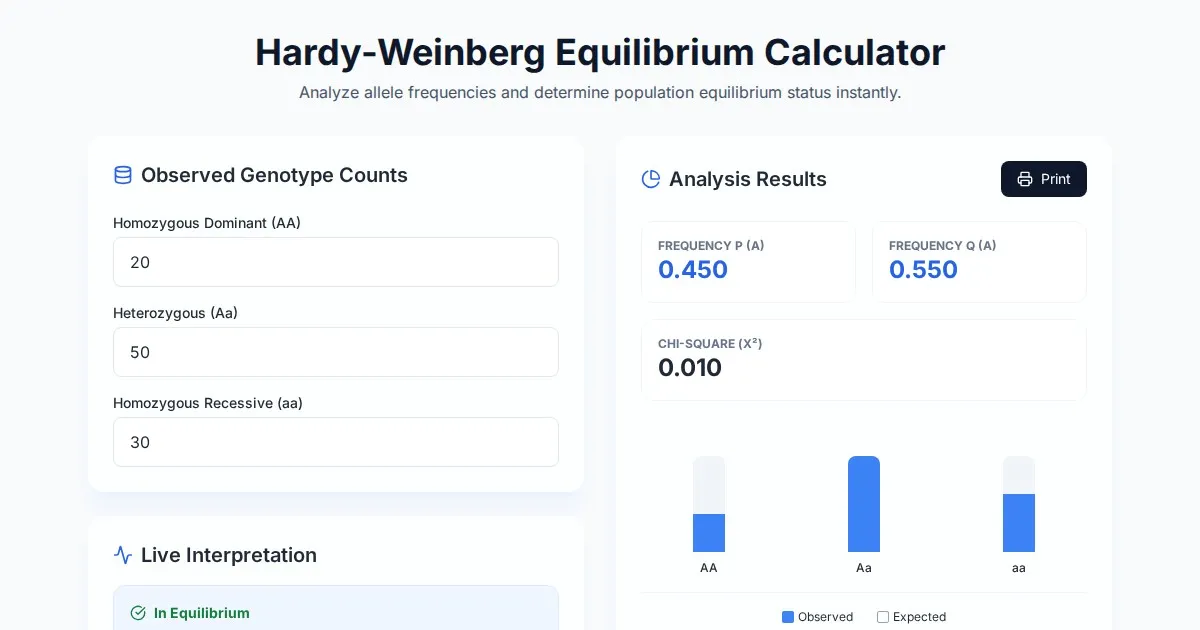Click the Homozygous Dominant (AA) label

207,223
